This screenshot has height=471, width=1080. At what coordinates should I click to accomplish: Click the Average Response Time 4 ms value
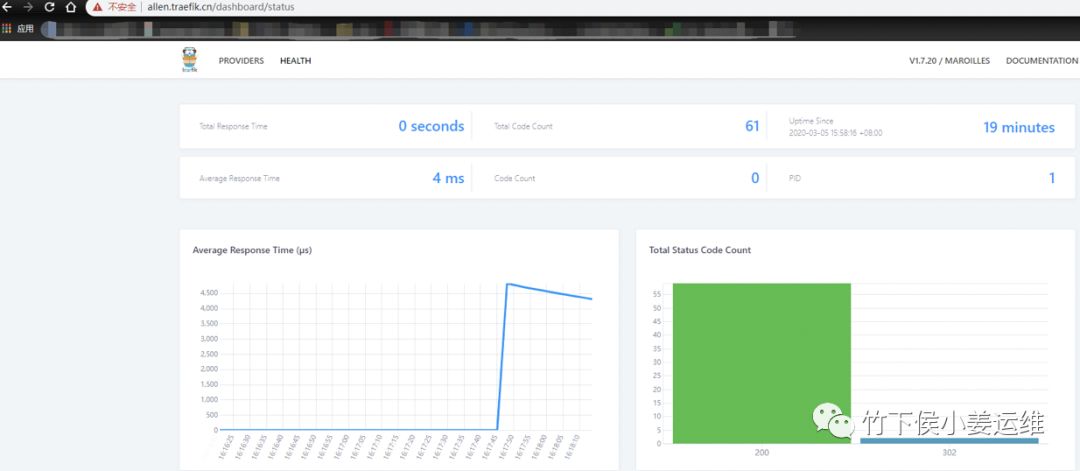tap(448, 178)
